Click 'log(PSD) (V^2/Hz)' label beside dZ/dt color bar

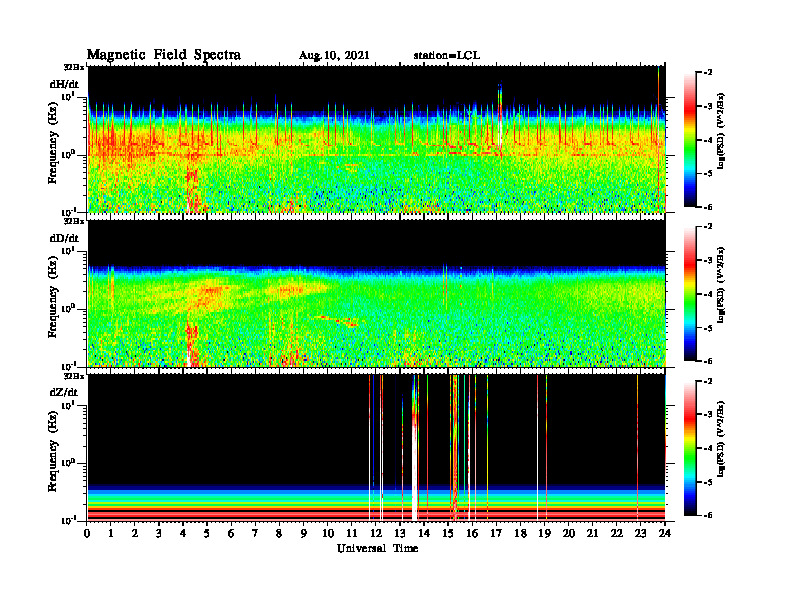tap(721, 439)
